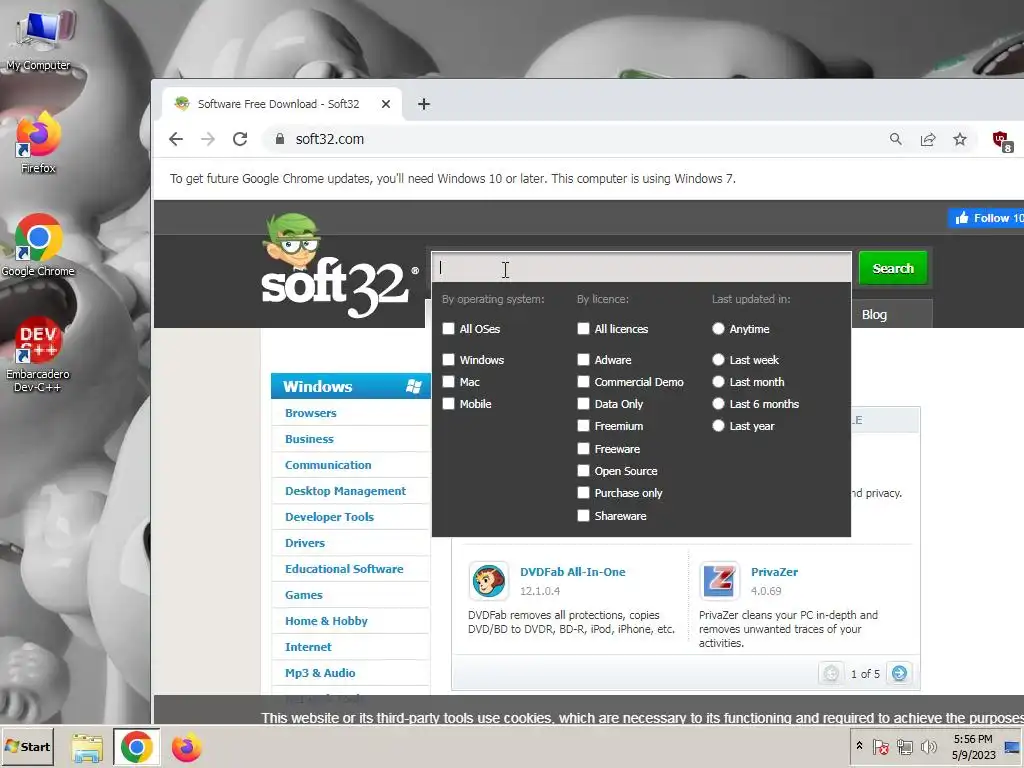Reload the soft32.com page

click(x=240, y=139)
